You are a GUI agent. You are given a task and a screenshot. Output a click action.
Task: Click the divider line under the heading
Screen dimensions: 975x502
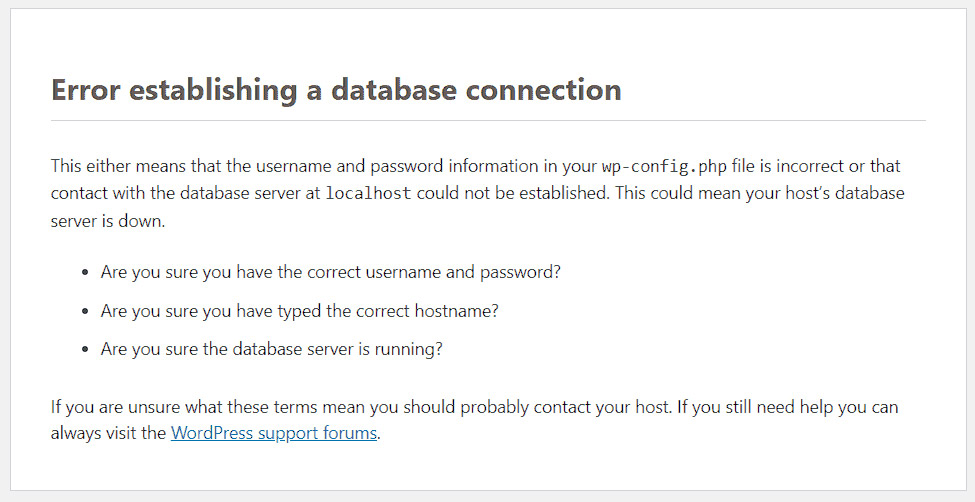pos(488,120)
